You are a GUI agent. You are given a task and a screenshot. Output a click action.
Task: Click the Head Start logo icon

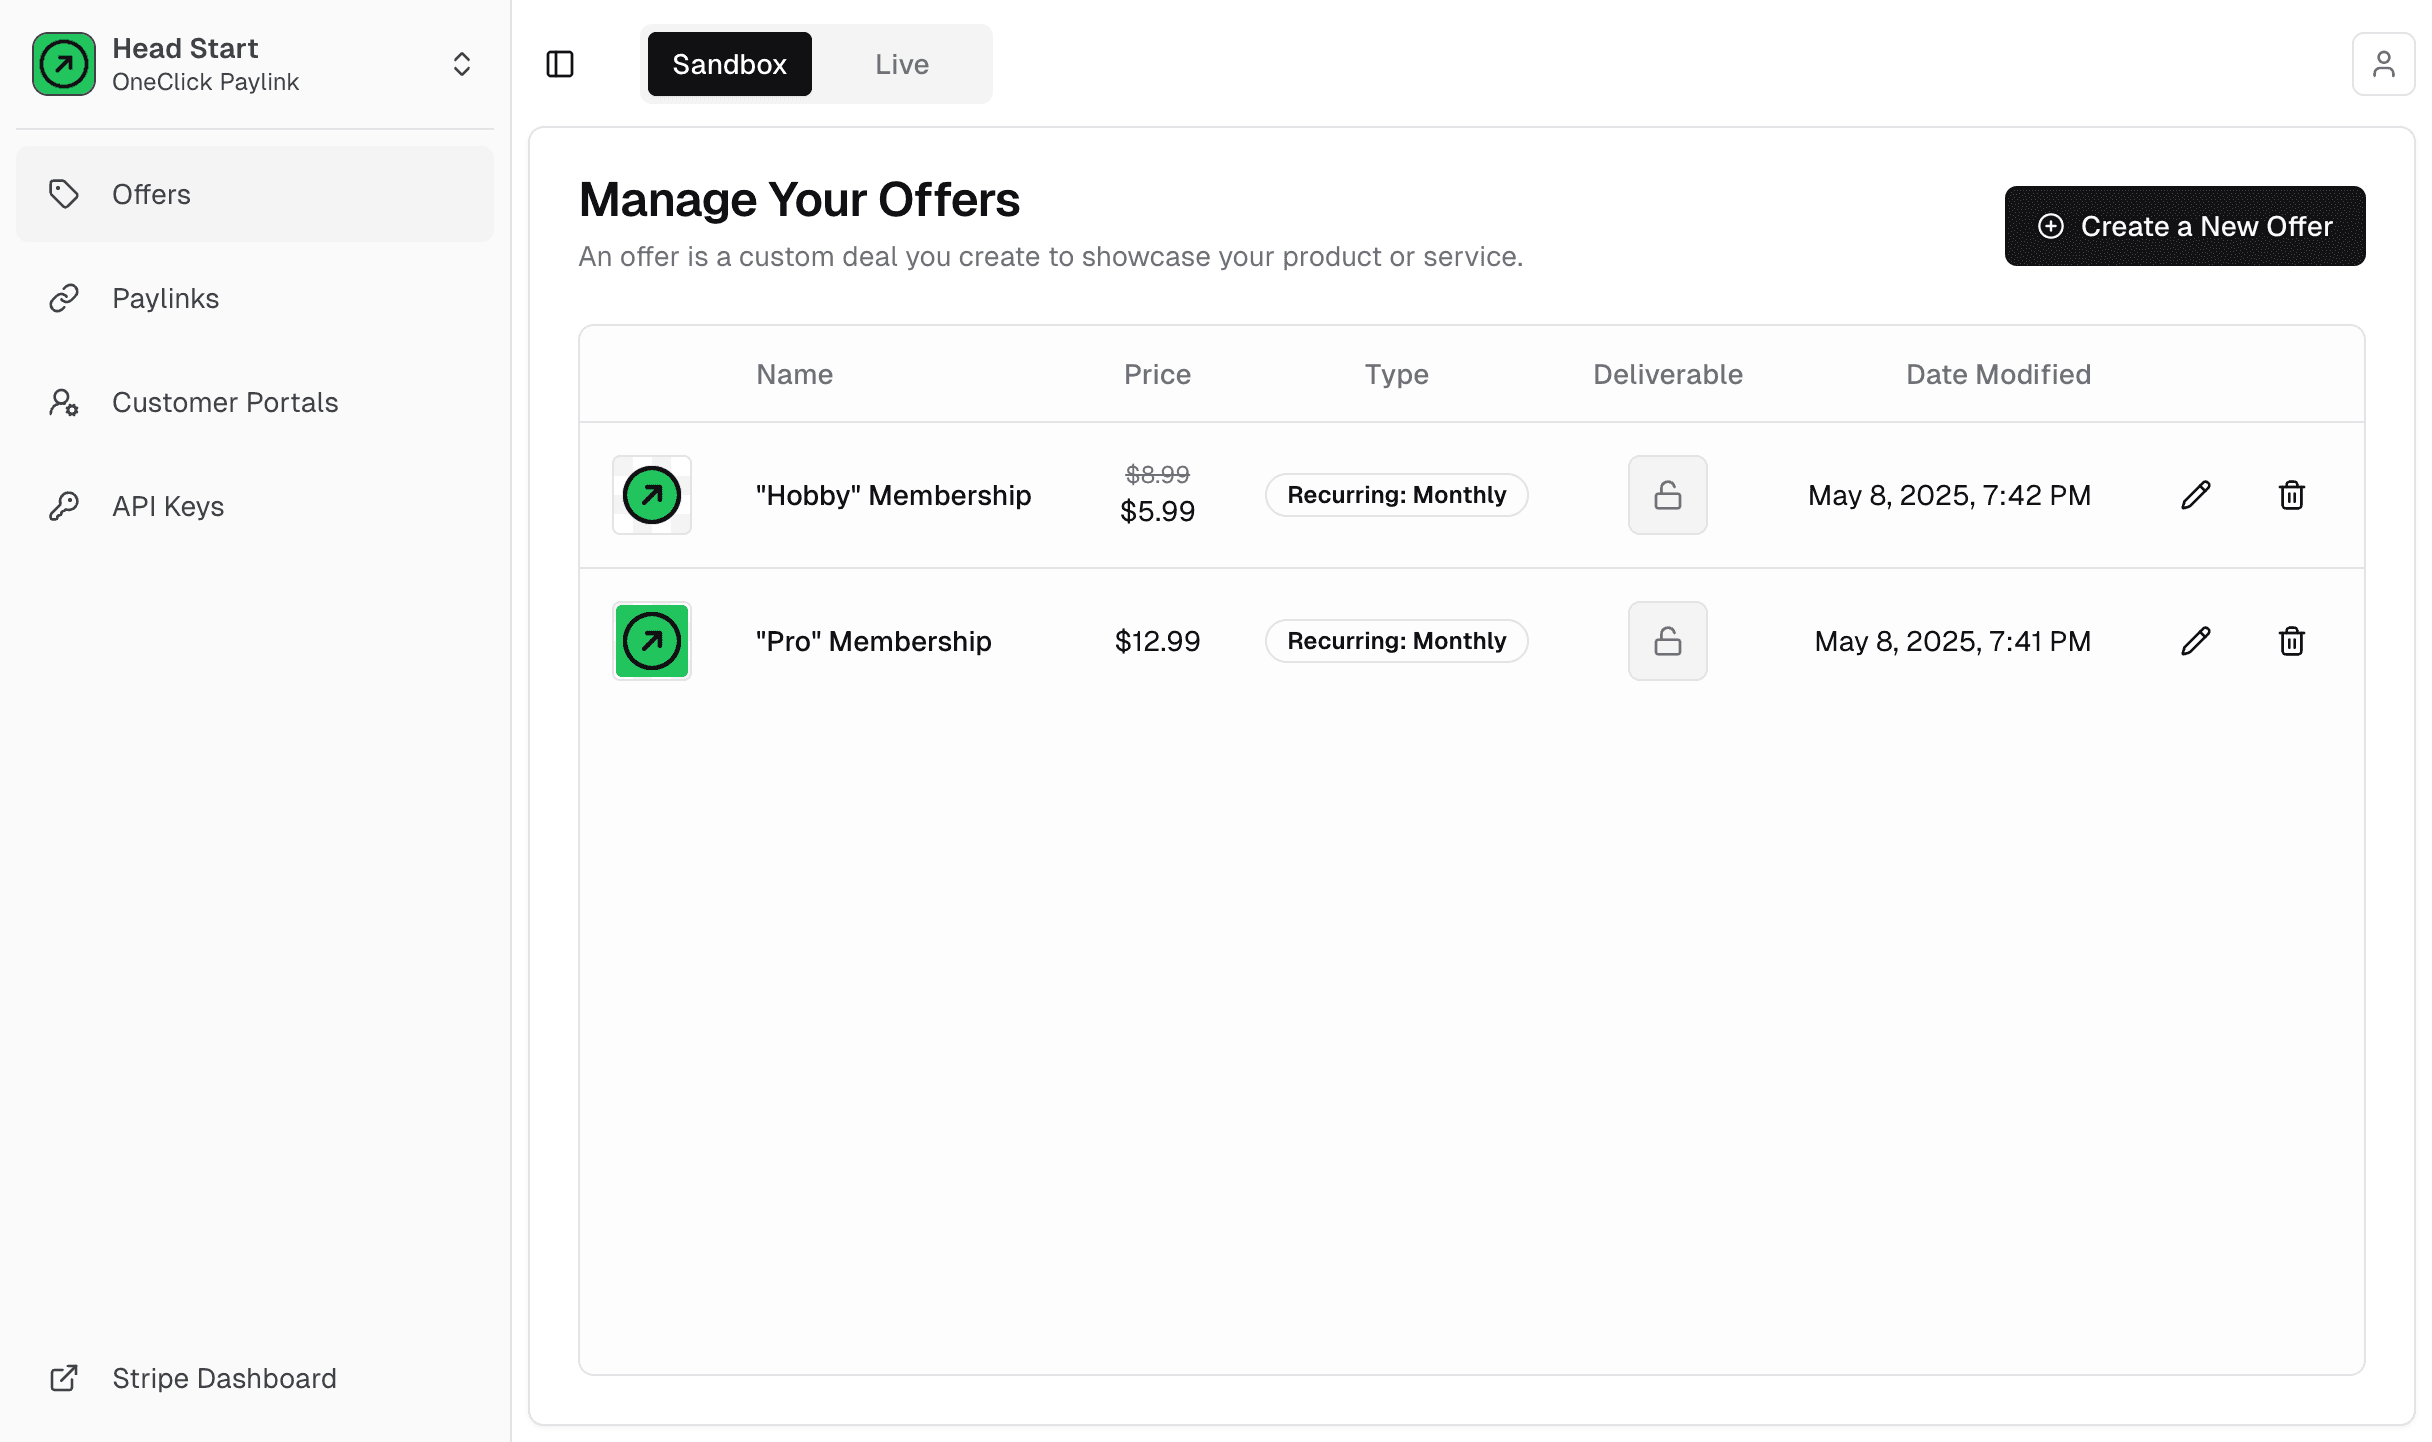[64, 64]
